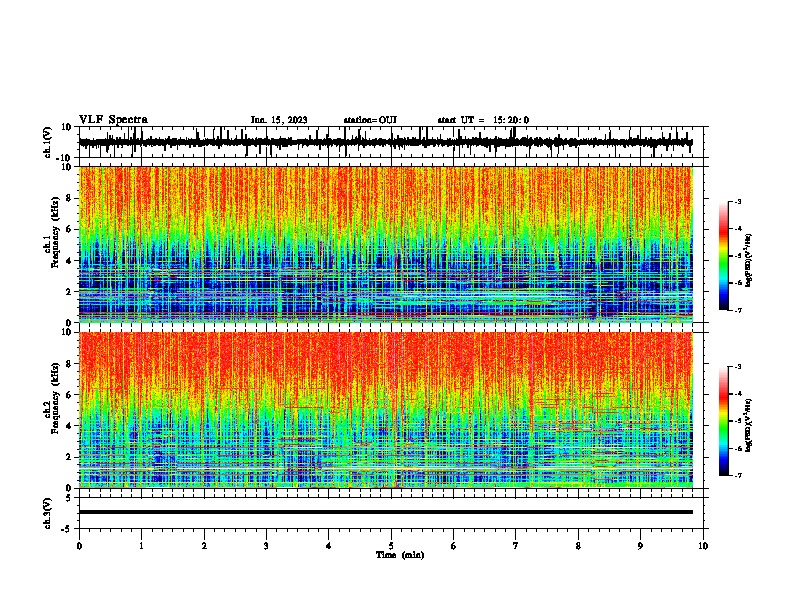
Task: Click the ch.1(V) waveform trace panel
Action: [393, 142]
